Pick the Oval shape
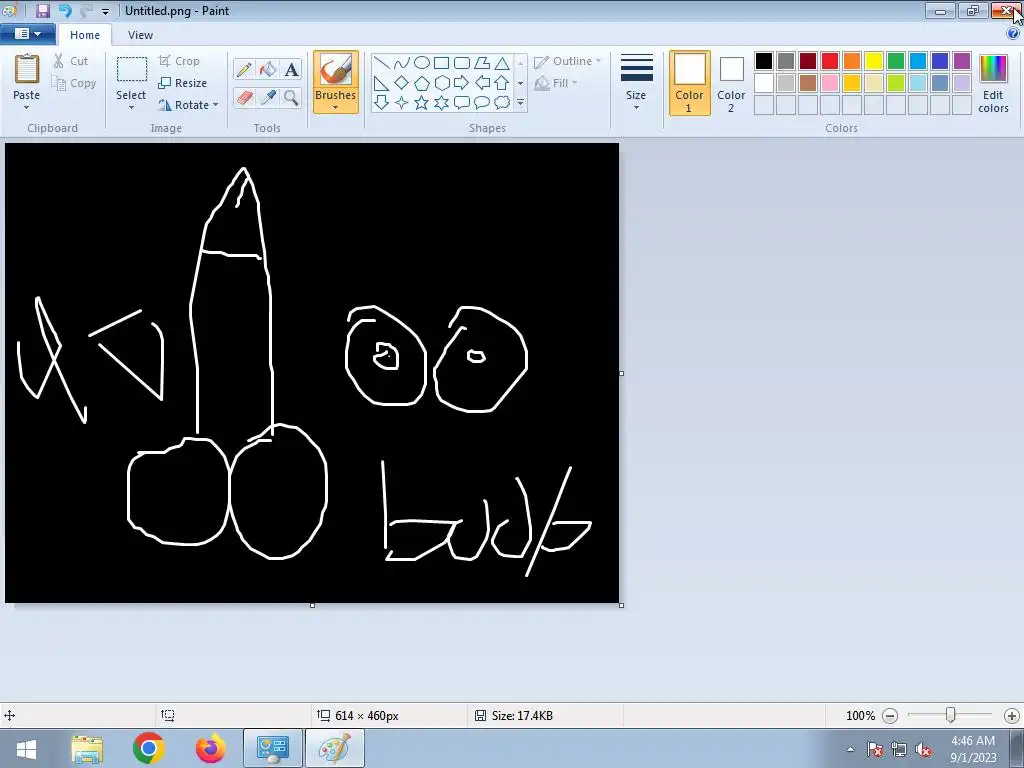1024x768 pixels. pyautogui.click(x=422, y=63)
